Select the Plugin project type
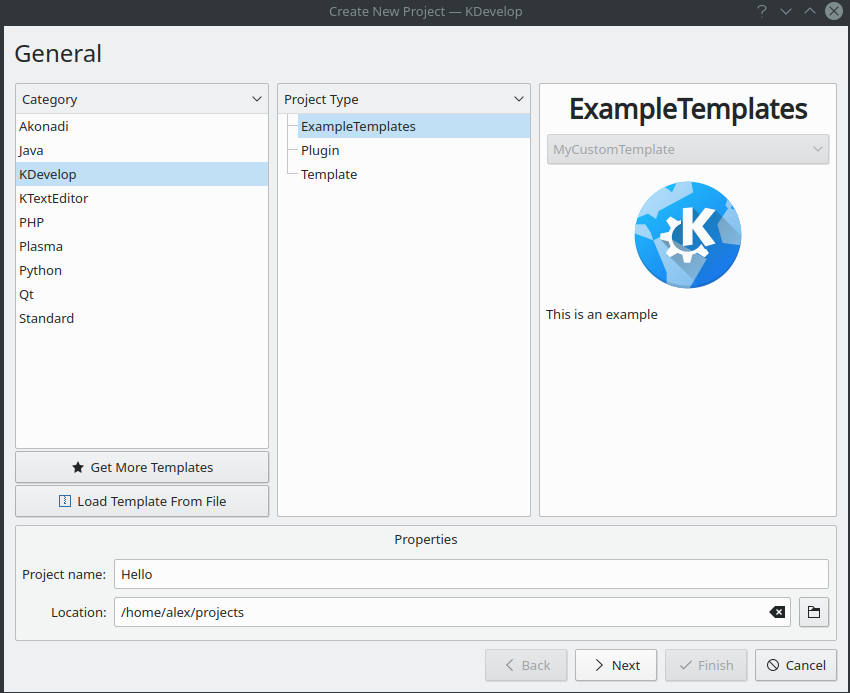The height and width of the screenshot is (693, 850). pyautogui.click(x=414, y=150)
